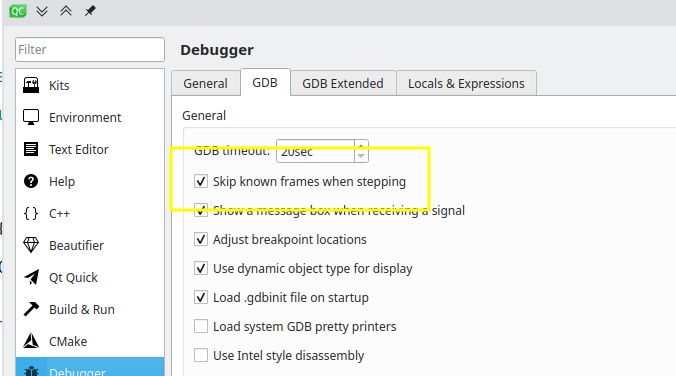This screenshot has height=376, width=676.
Task: Open the Text Editor category icon
Action: coord(31,149)
